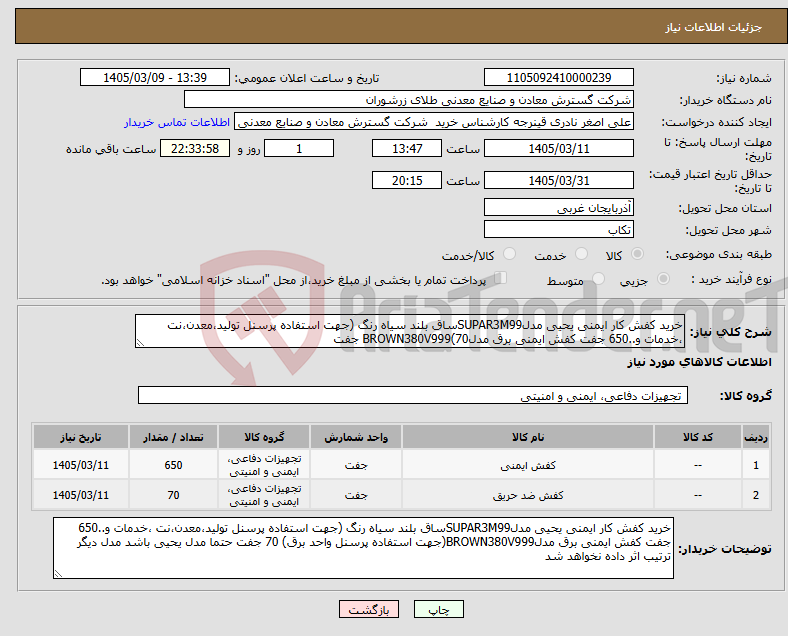Viewport: 788px width, 636px height.
Task: Click the need date cell in row 1
Action: [80, 465]
